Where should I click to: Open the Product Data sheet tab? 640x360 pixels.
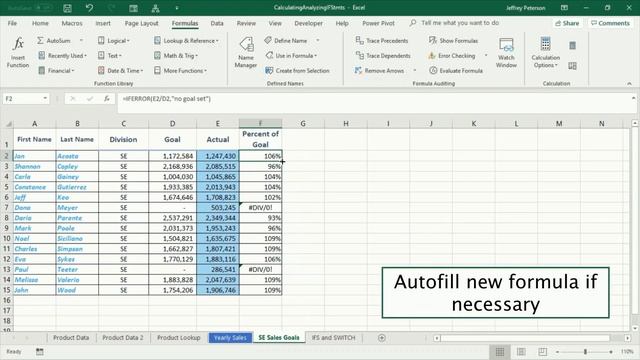click(x=71, y=338)
